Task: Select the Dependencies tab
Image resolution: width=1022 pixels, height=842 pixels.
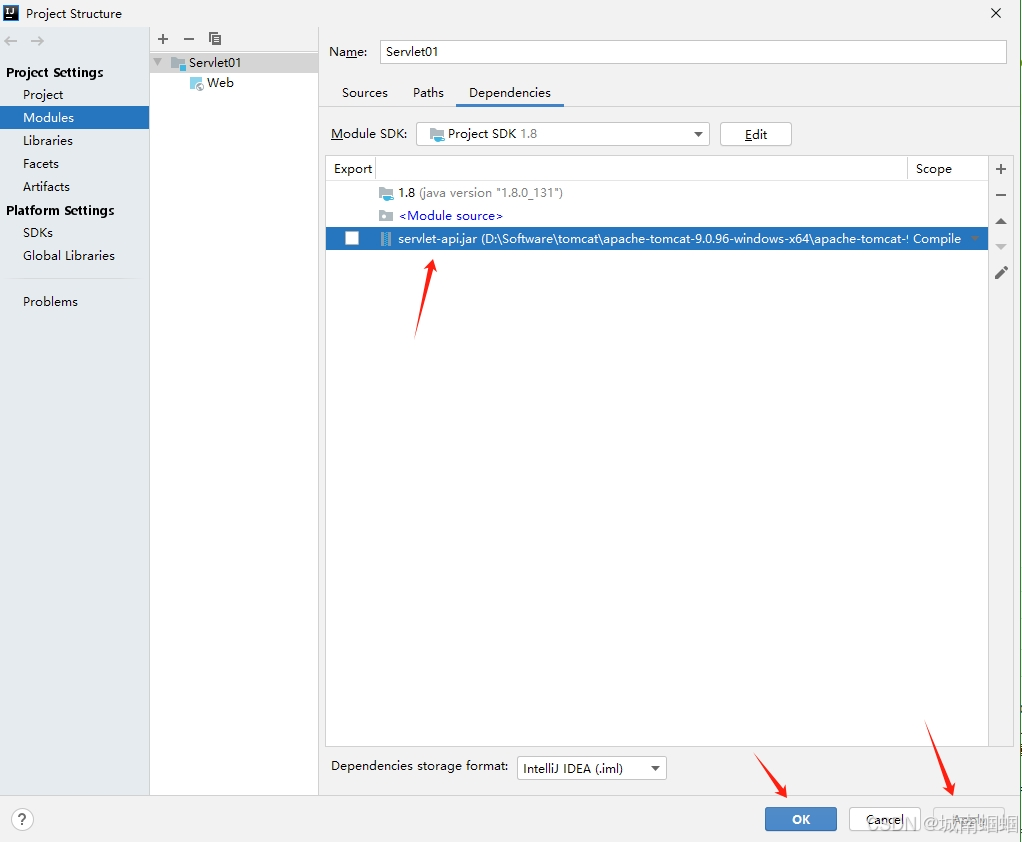Action: [510, 93]
